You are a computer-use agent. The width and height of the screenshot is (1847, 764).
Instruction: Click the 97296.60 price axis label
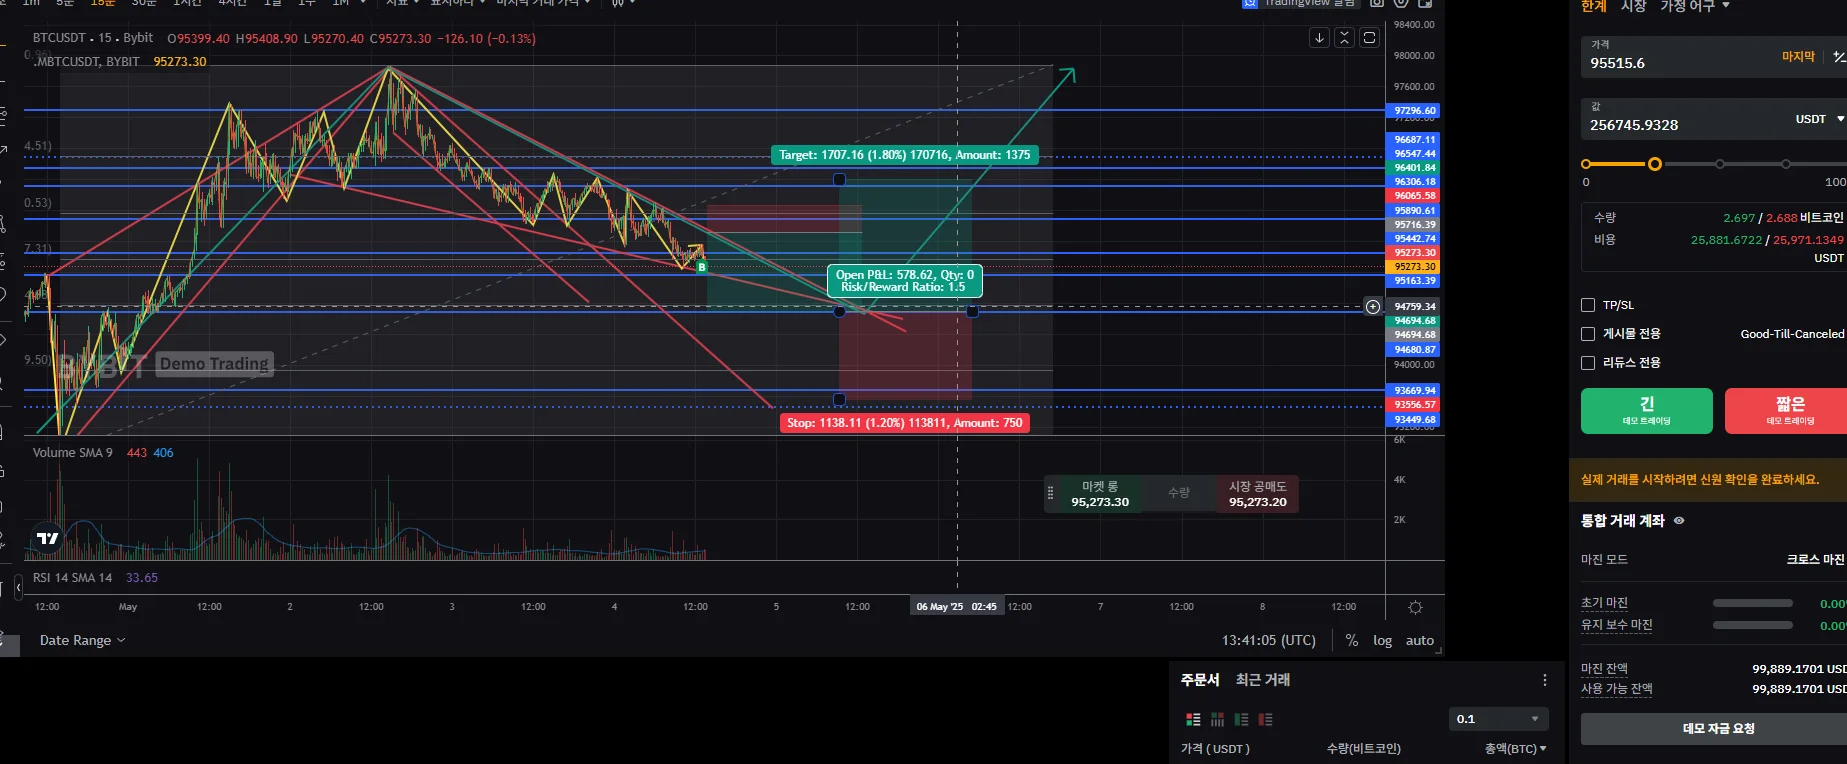tap(1414, 111)
